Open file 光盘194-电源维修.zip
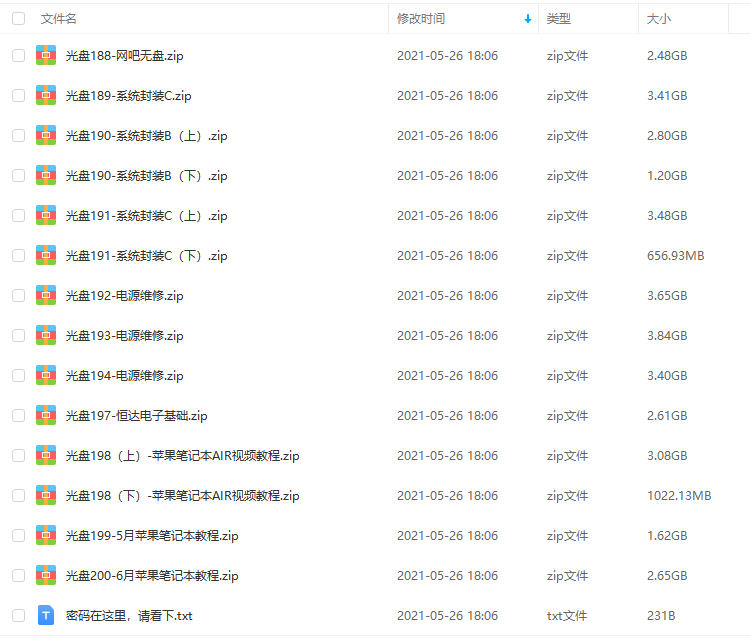This screenshot has height=638, width=750. click(x=124, y=376)
